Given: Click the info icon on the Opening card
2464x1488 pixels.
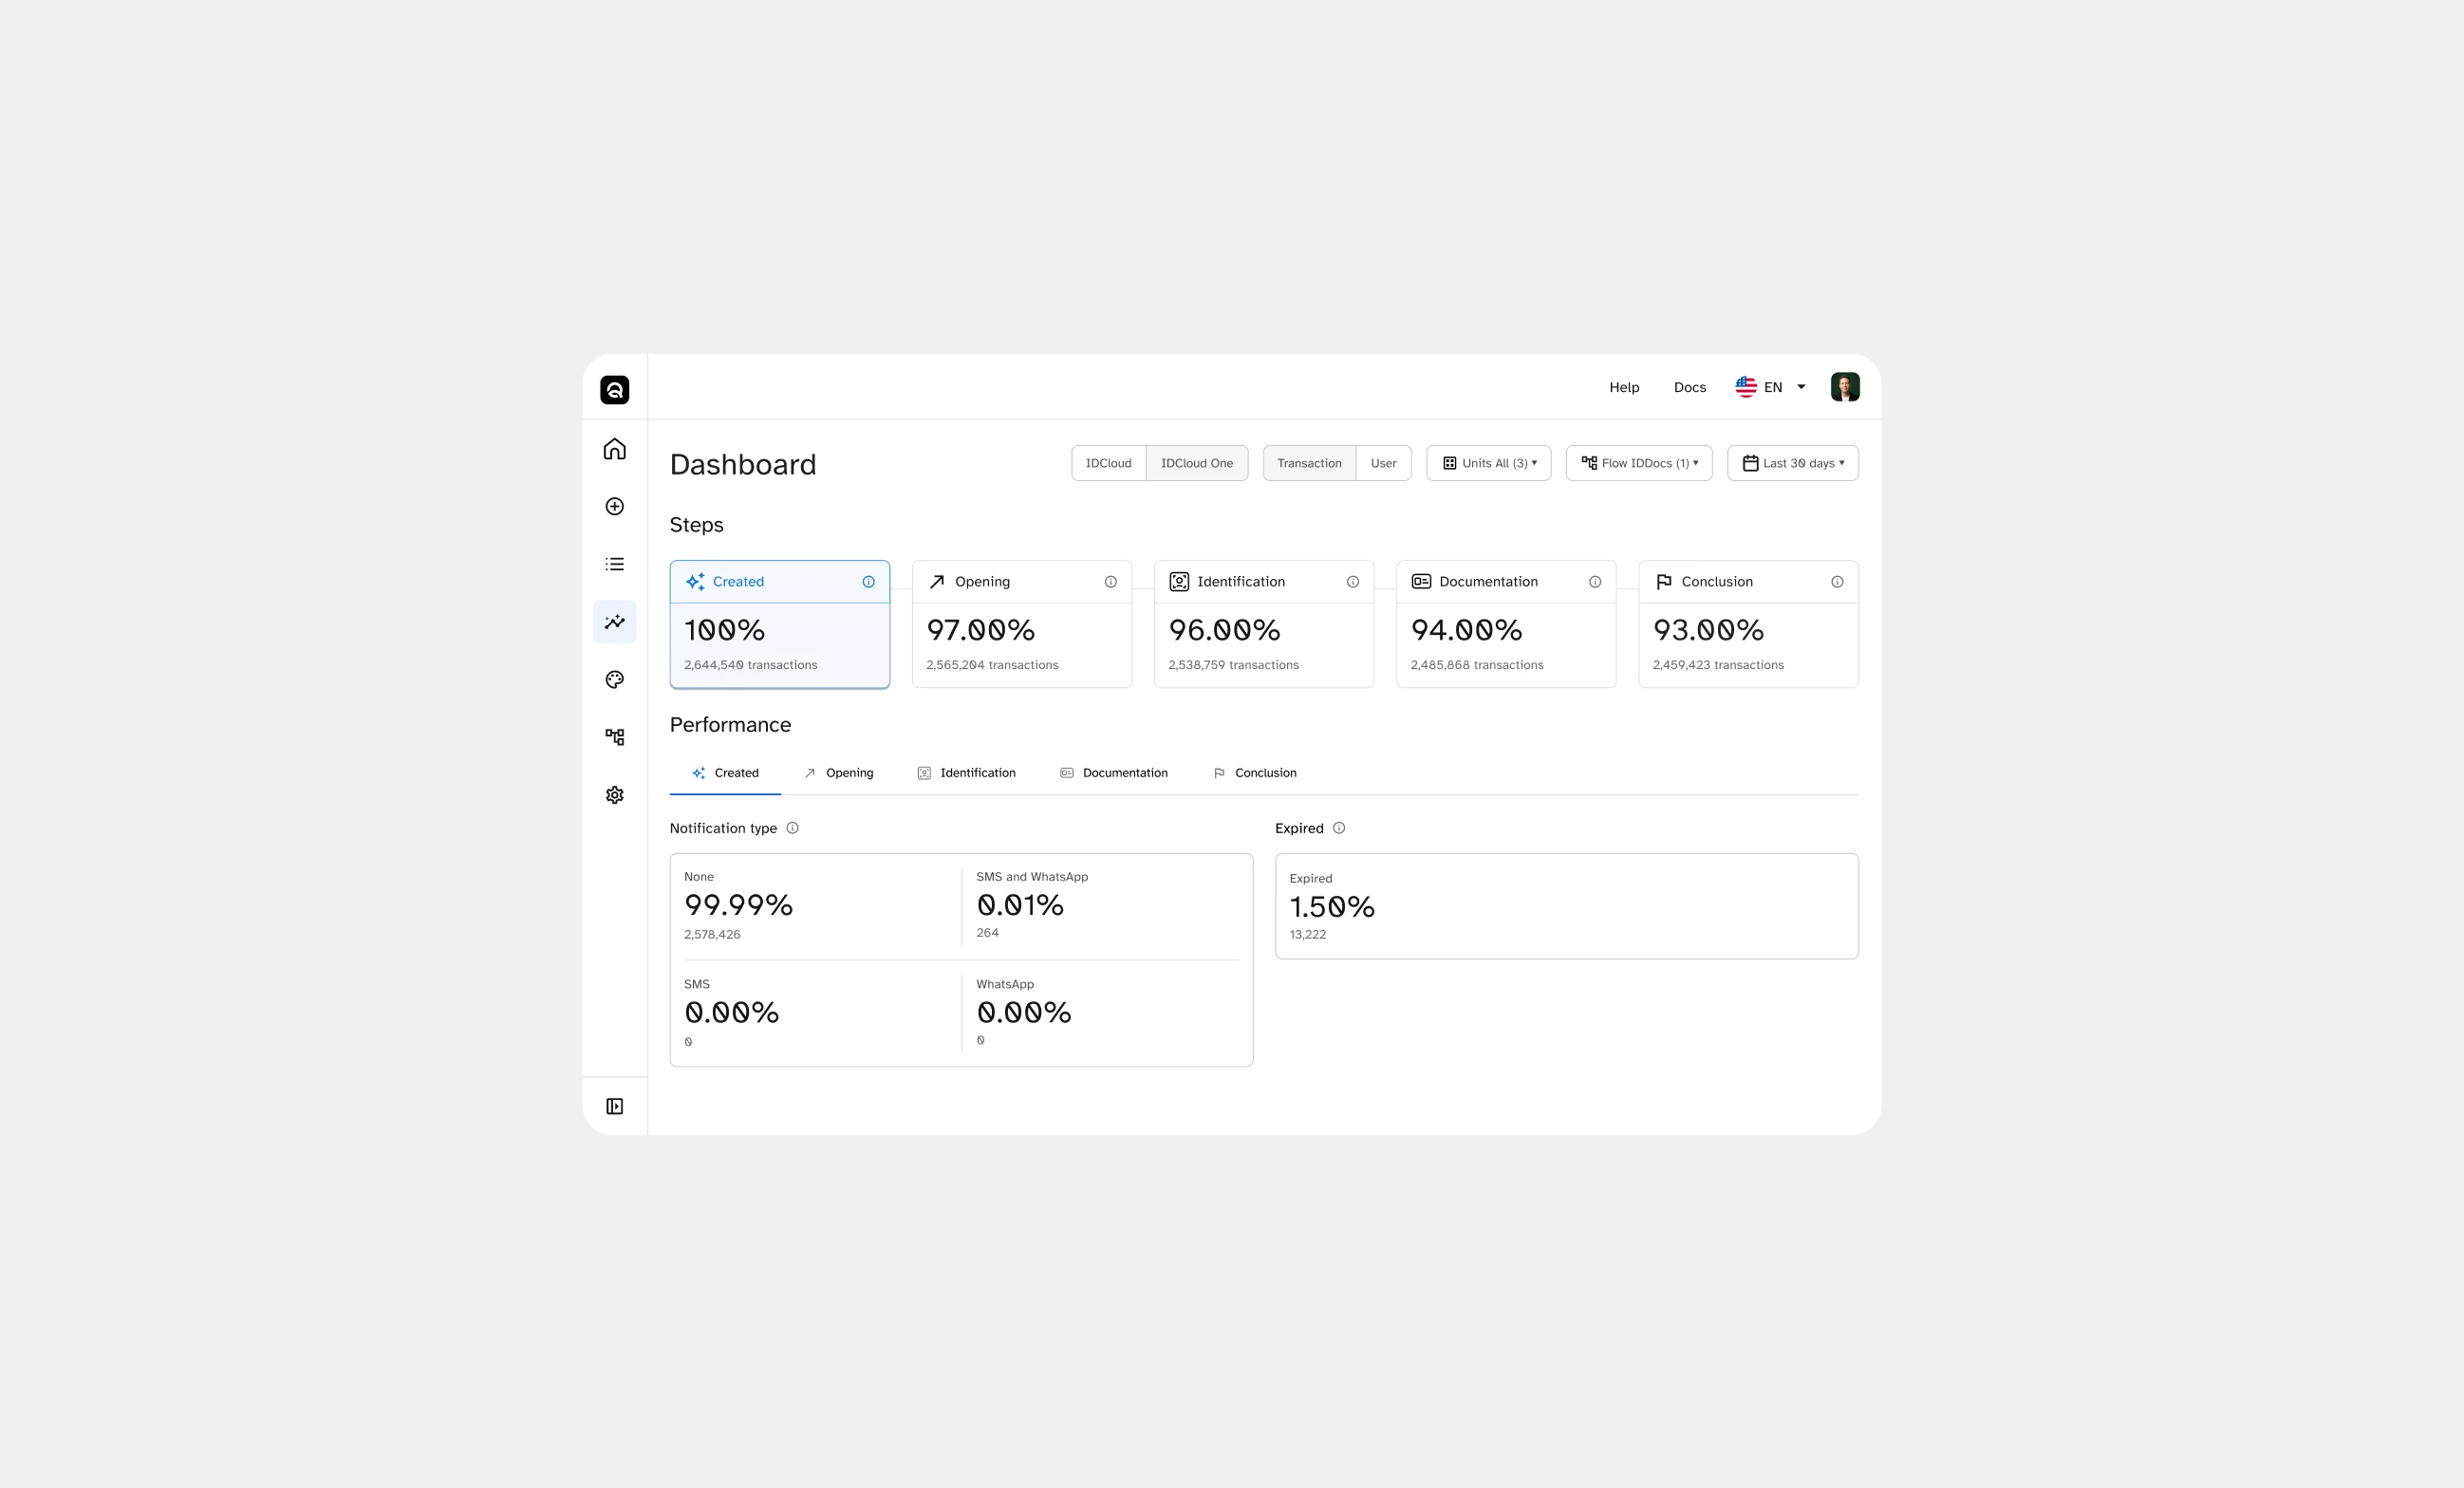Looking at the screenshot, I should 1110,582.
